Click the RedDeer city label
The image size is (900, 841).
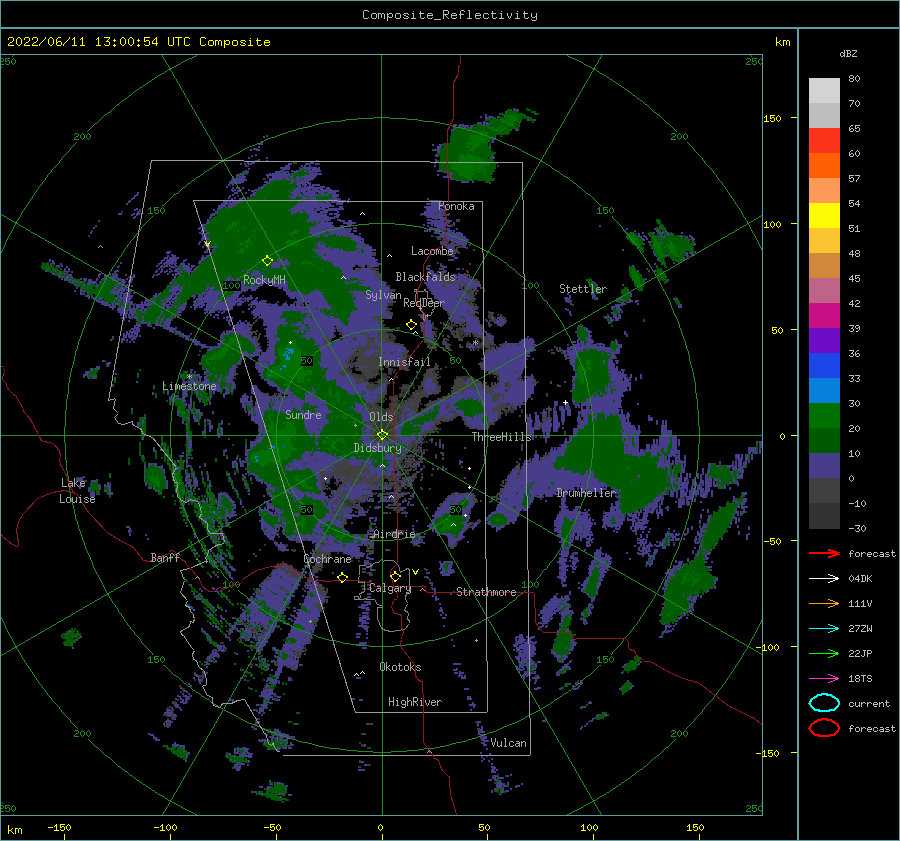tap(424, 303)
